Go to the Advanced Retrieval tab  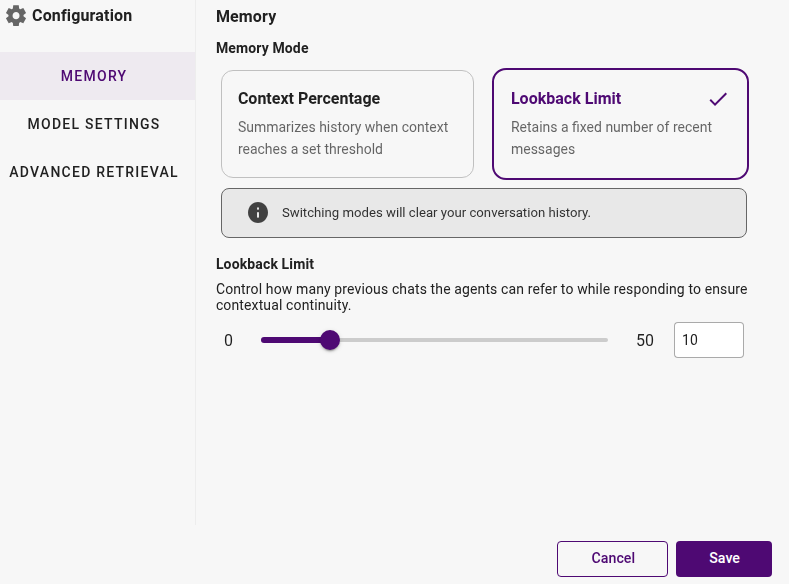pyautogui.click(x=94, y=172)
